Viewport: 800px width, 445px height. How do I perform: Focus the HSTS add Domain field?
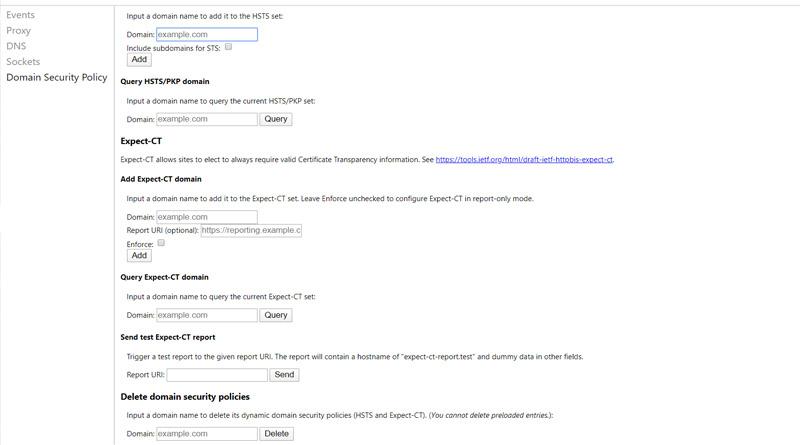pos(207,34)
